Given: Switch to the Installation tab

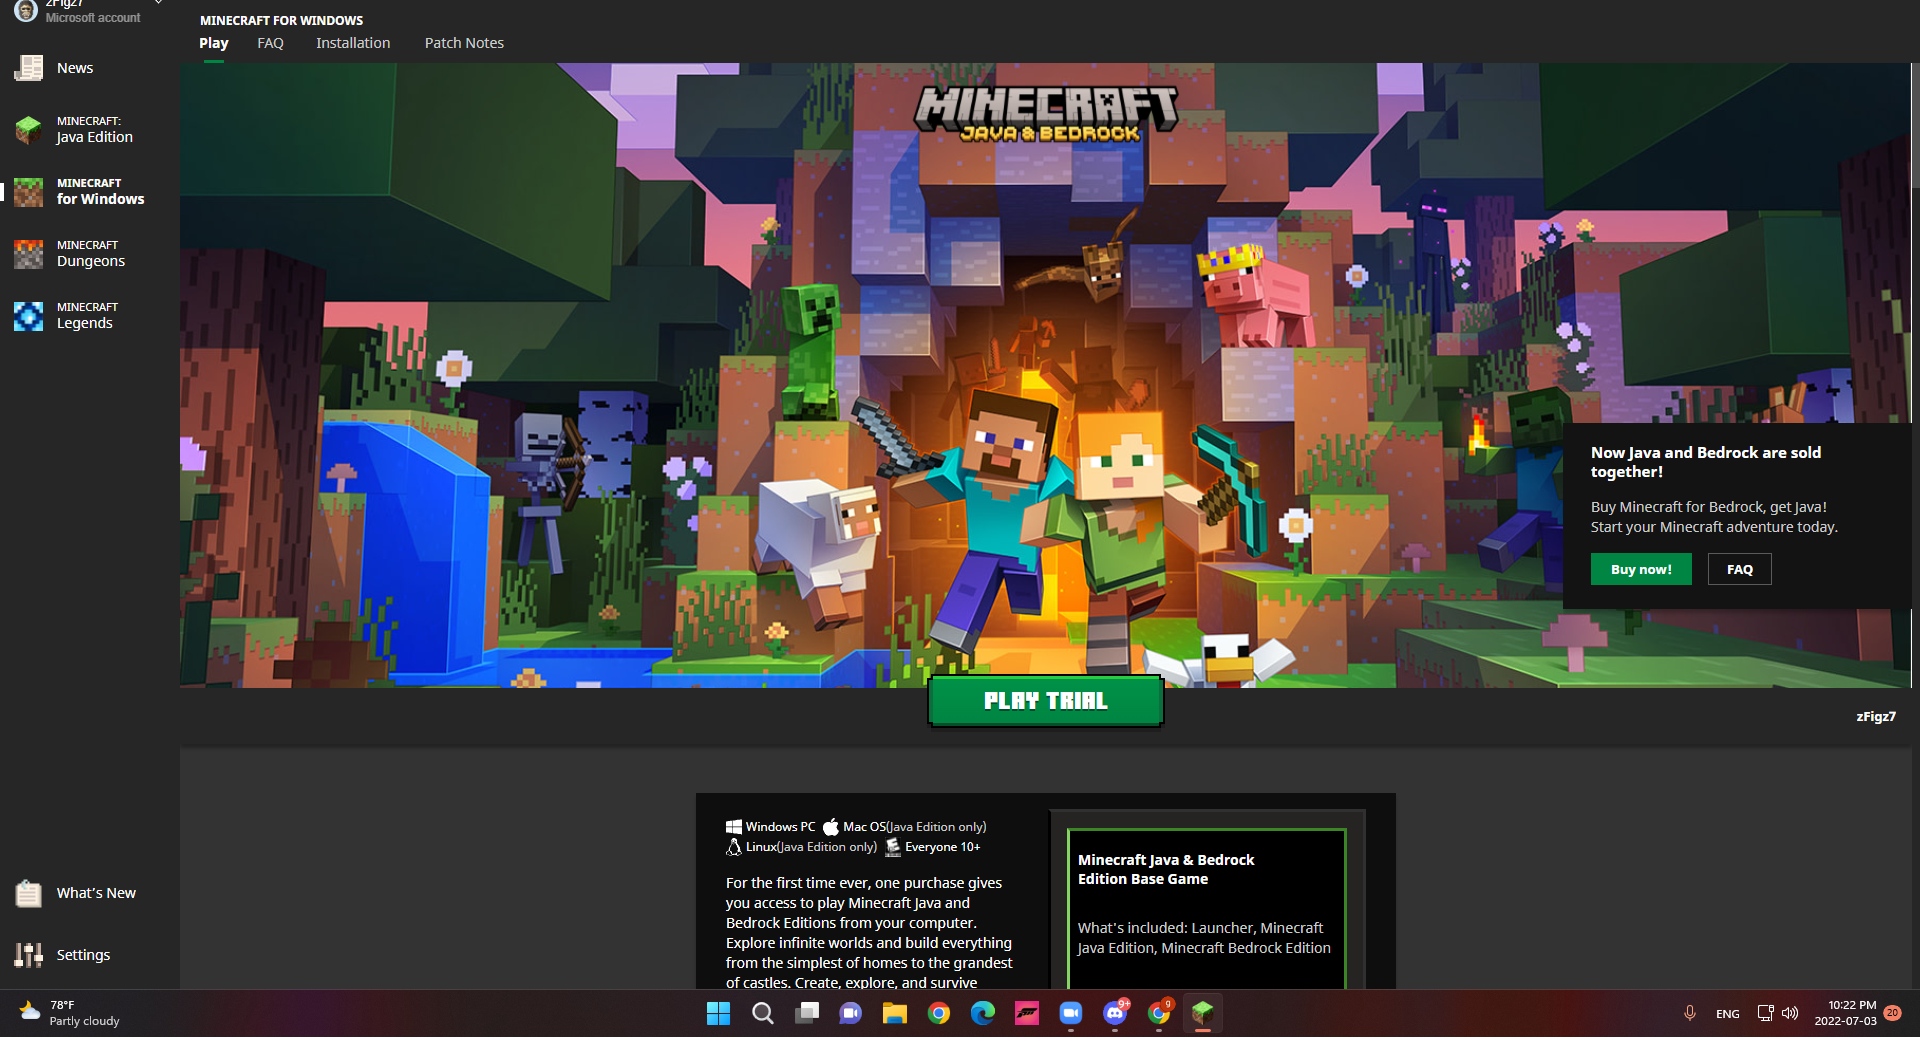Looking at the screenshot, I should tap(353, 43).
